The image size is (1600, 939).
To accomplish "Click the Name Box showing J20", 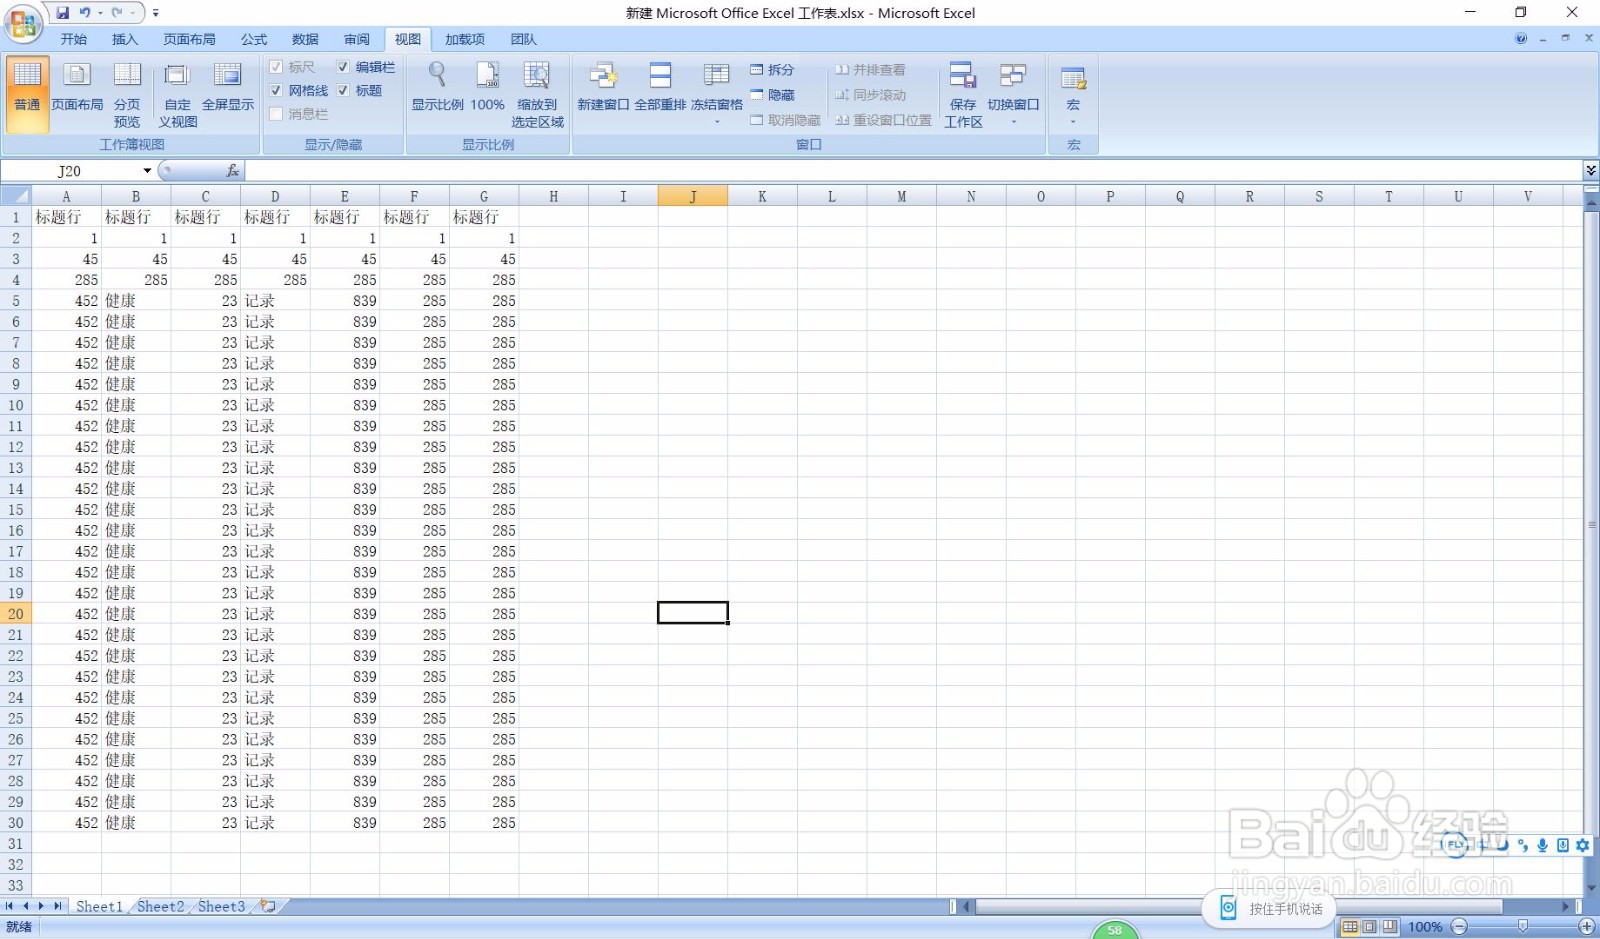I will tap(70, 171).
